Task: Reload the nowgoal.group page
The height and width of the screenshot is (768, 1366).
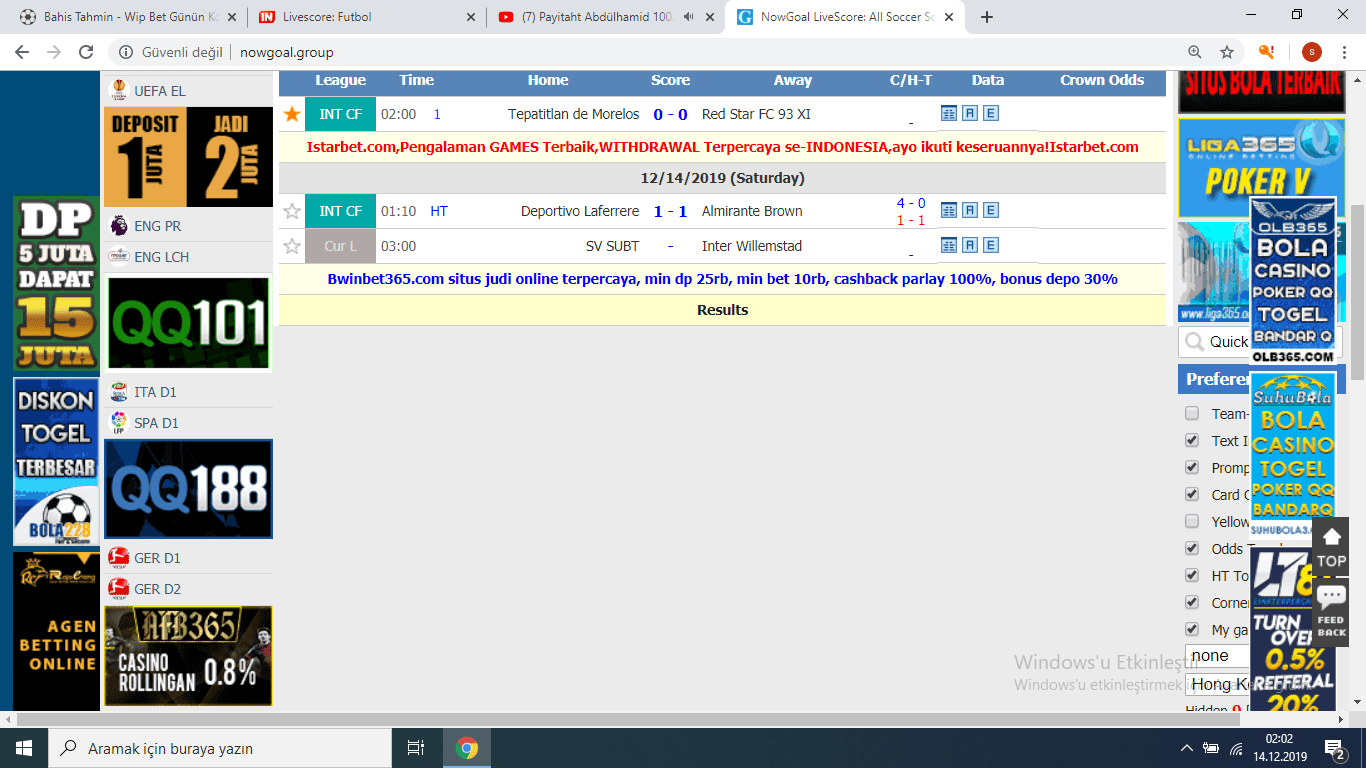Action: pos(86,52)
